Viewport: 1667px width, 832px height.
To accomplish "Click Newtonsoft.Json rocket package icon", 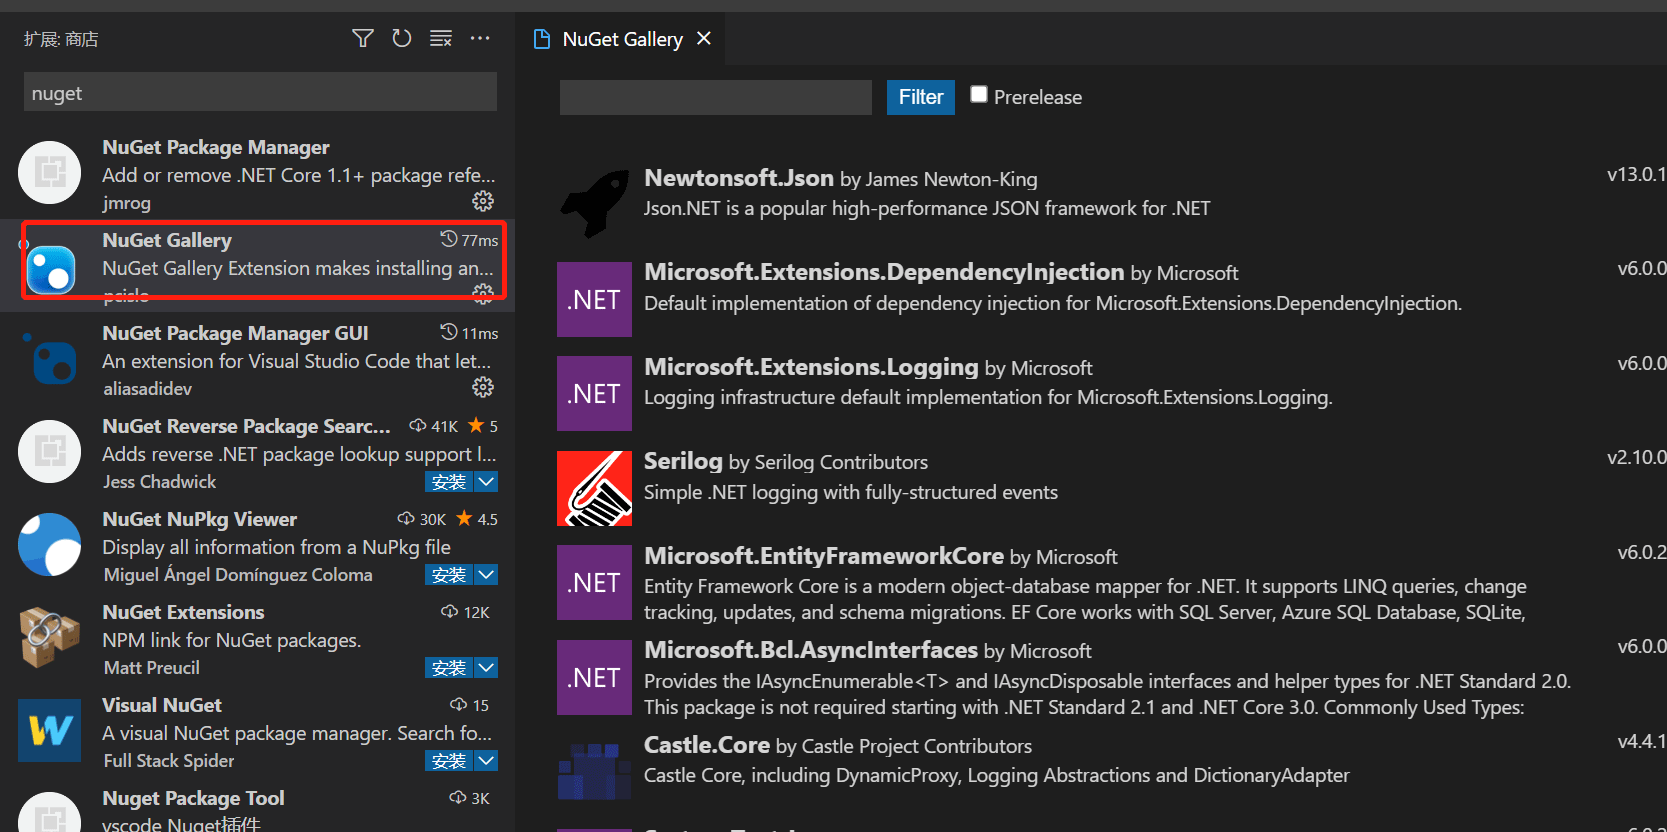I will (594, 203).
